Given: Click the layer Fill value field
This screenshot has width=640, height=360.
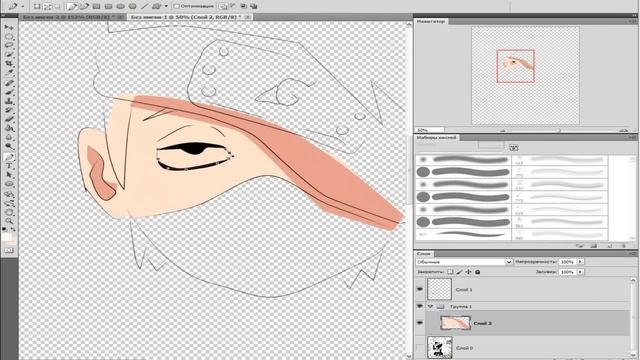Looking at the screenshot, I should point(567,272).
